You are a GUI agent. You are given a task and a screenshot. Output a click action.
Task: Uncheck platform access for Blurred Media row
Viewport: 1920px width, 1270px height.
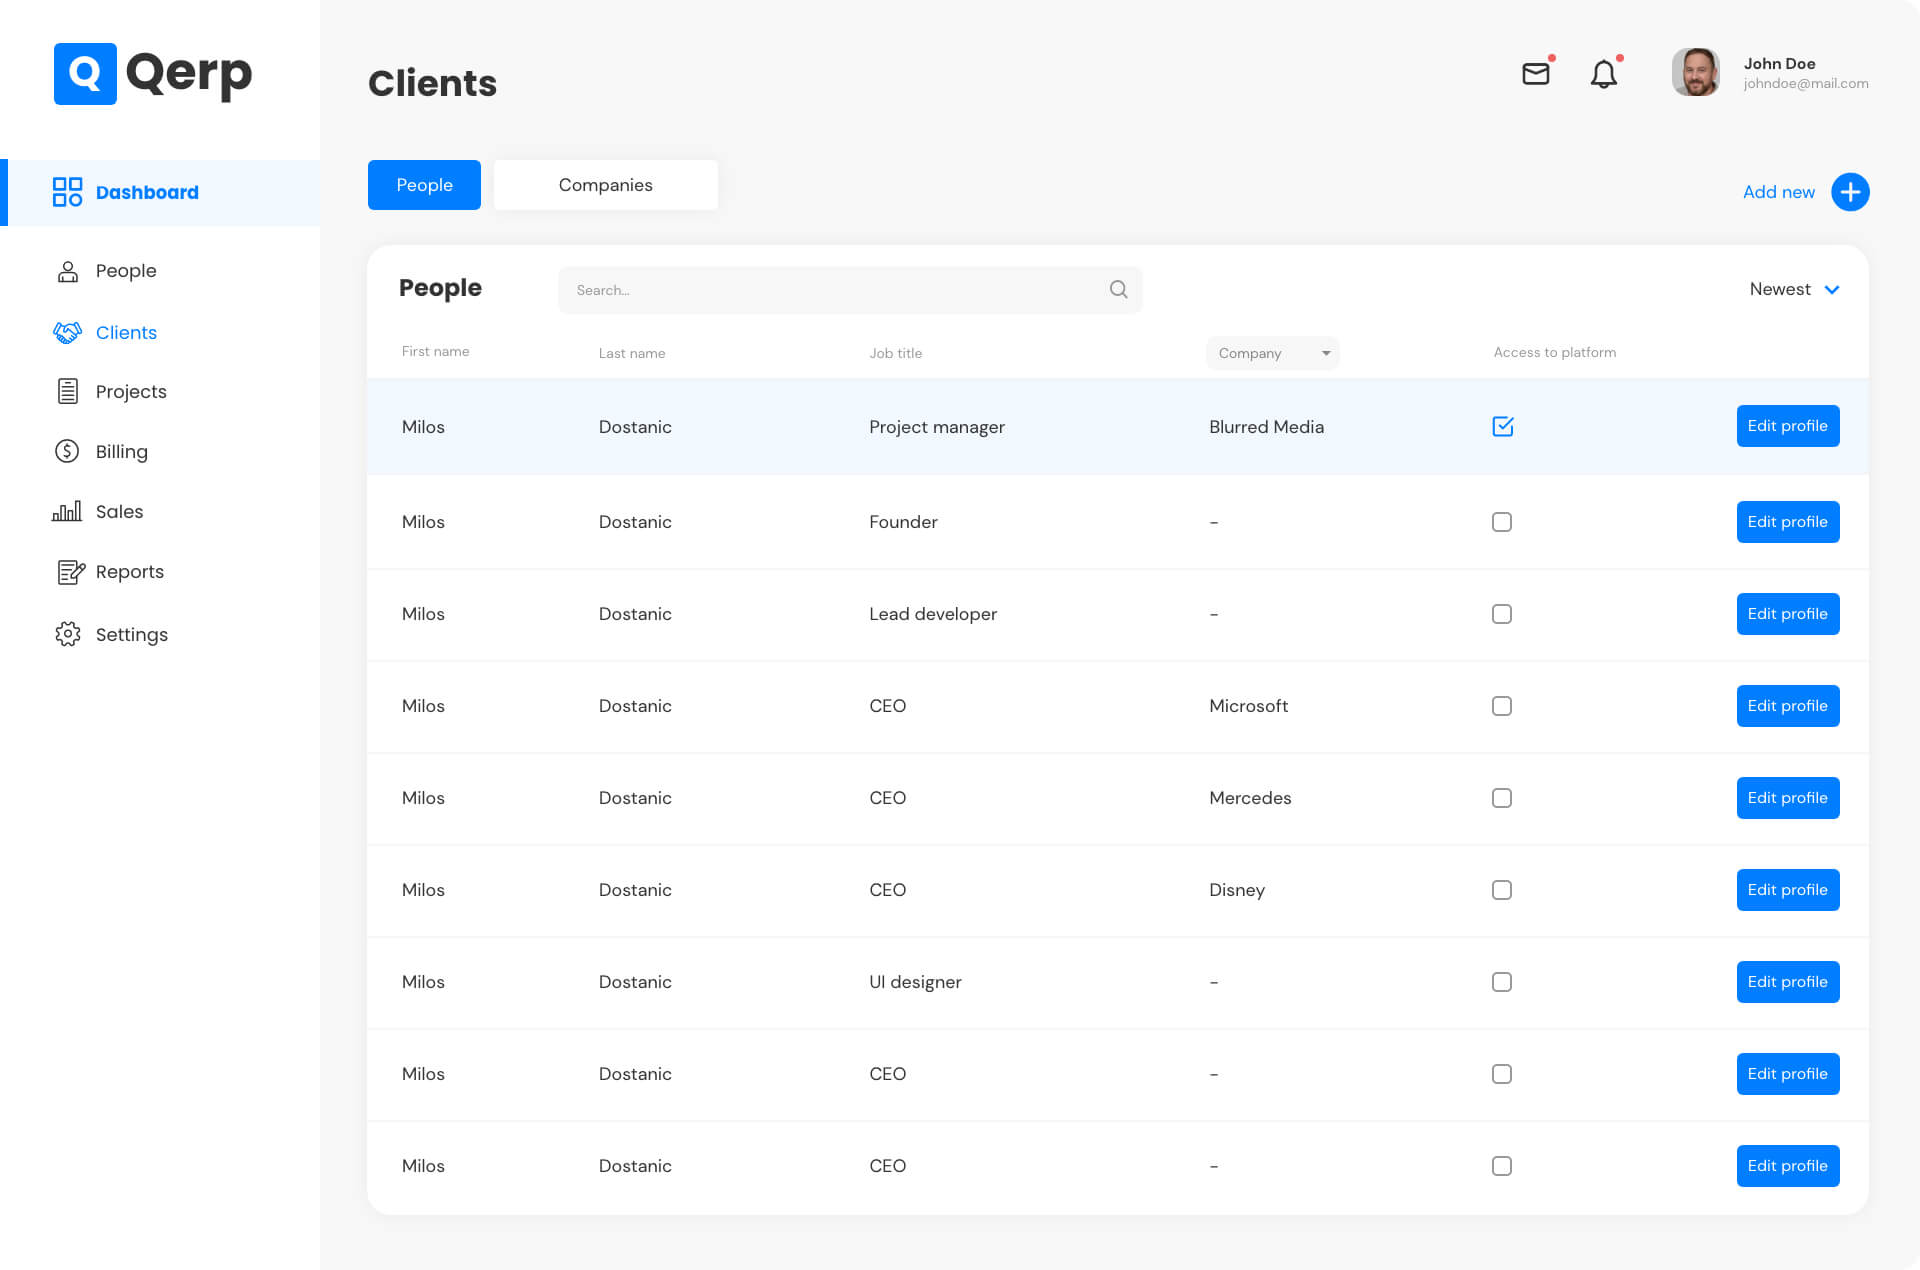click(x=1502, y=427)
